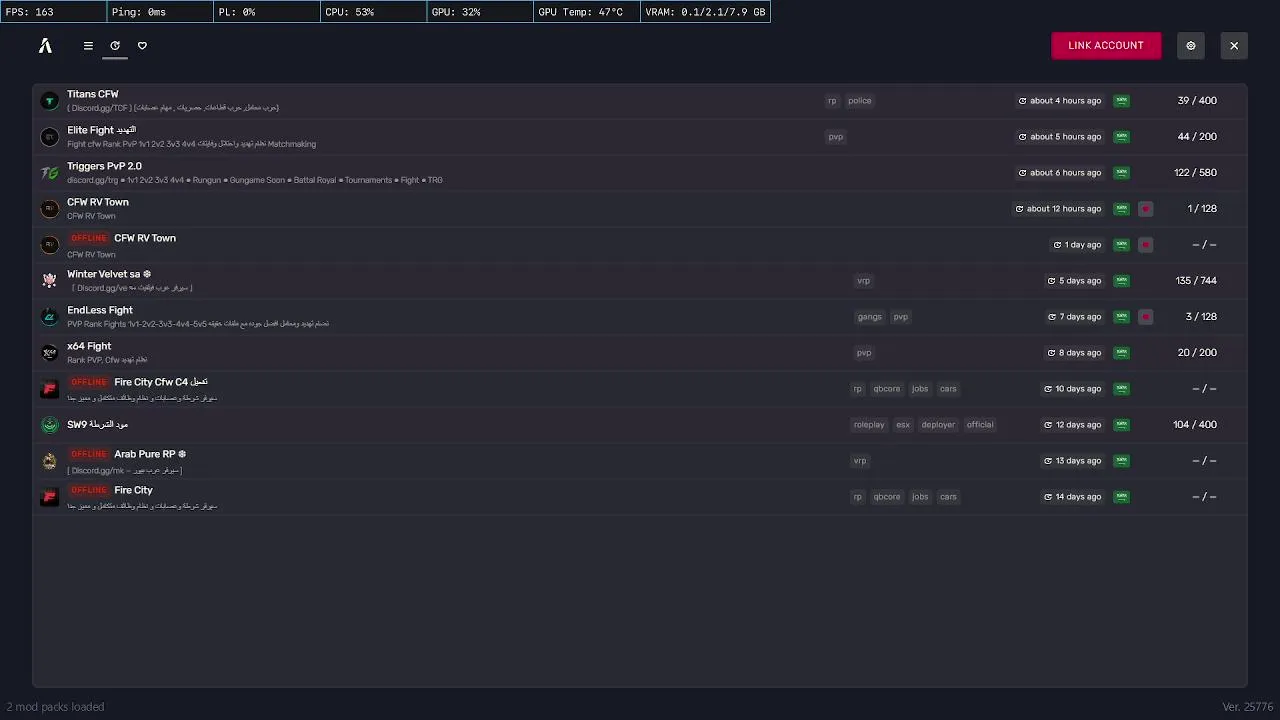Click 'about 4 hours ago' timestamp
The width and height of the screenshot is (1280, 720).
pyautogui.click(x=1061, y=101)
